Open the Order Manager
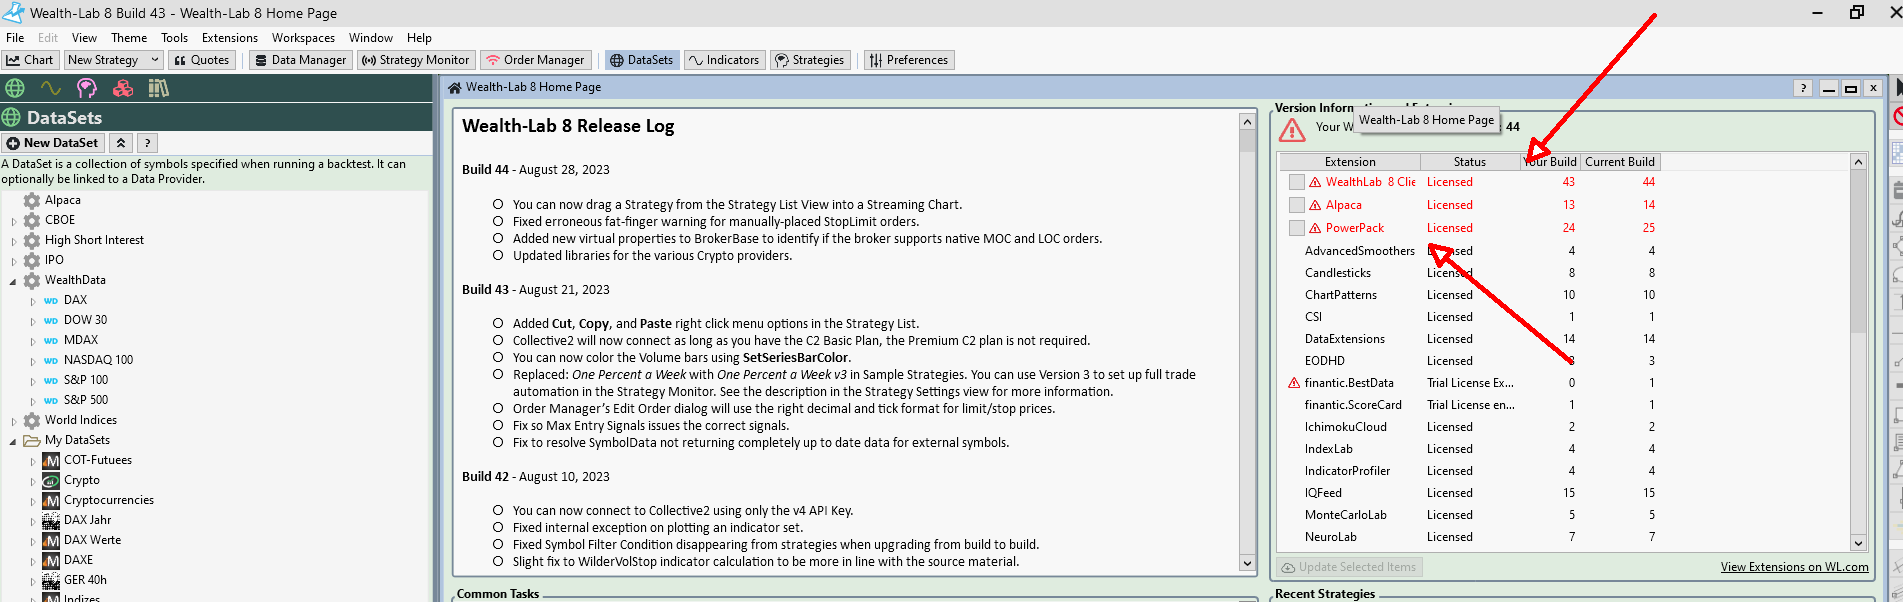 click(535, 60)
